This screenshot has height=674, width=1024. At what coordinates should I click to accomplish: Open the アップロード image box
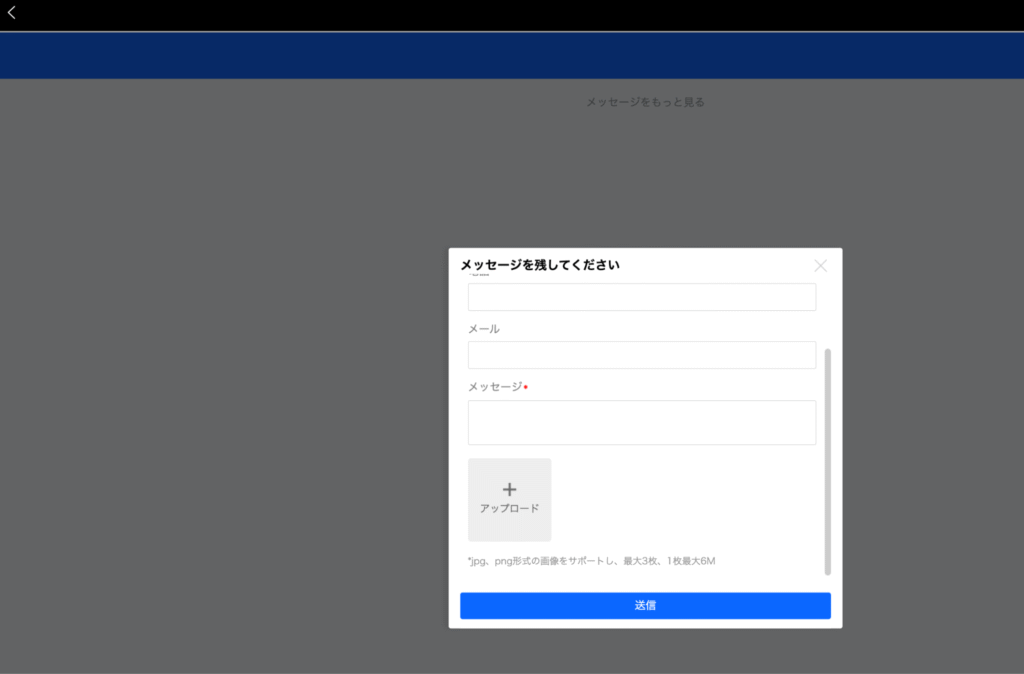(x=509, y=500)
